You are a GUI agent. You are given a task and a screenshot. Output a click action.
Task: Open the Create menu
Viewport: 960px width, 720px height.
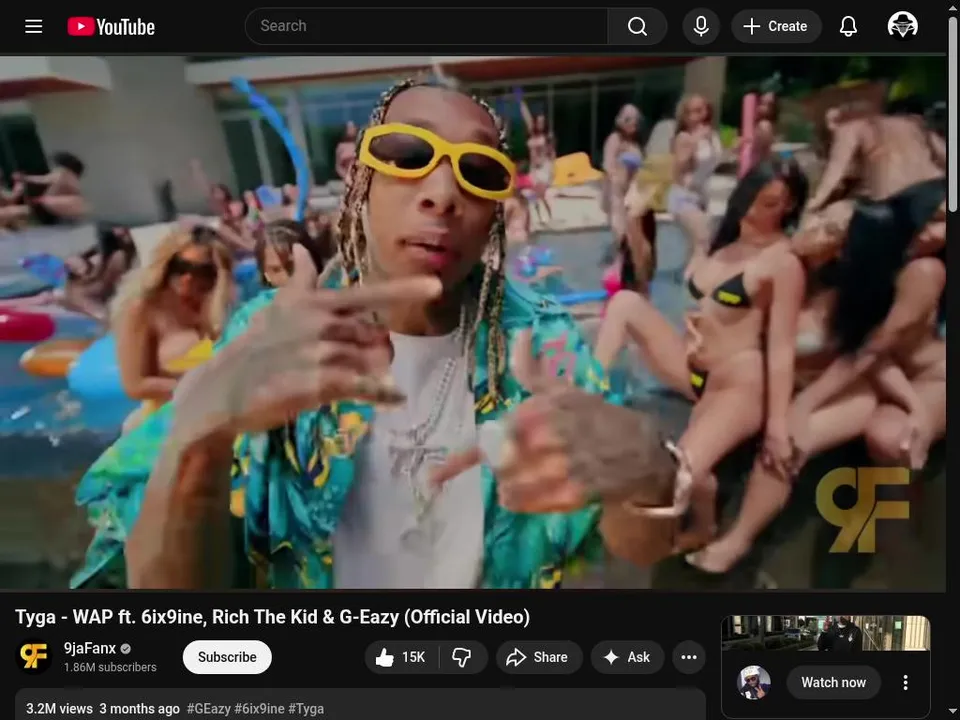776,26
